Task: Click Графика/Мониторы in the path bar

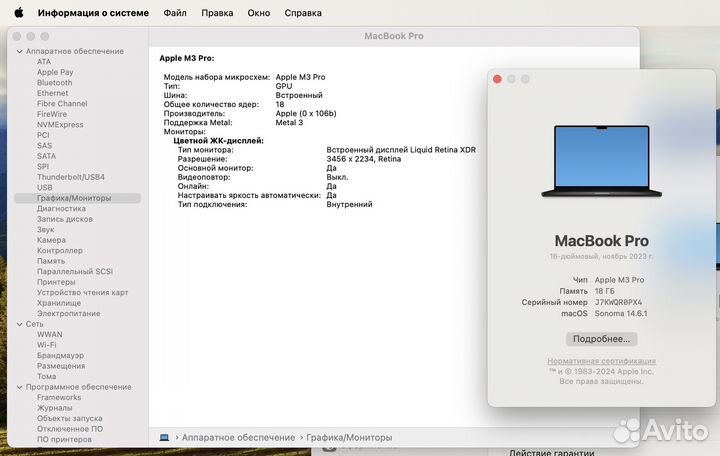Action: tap(349, 438)
